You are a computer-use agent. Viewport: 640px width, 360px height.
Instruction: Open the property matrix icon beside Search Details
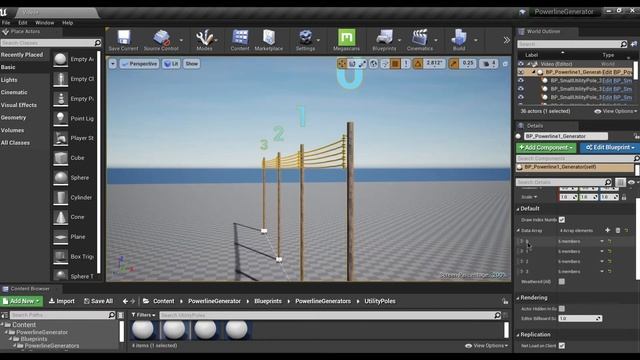(620, 182)
